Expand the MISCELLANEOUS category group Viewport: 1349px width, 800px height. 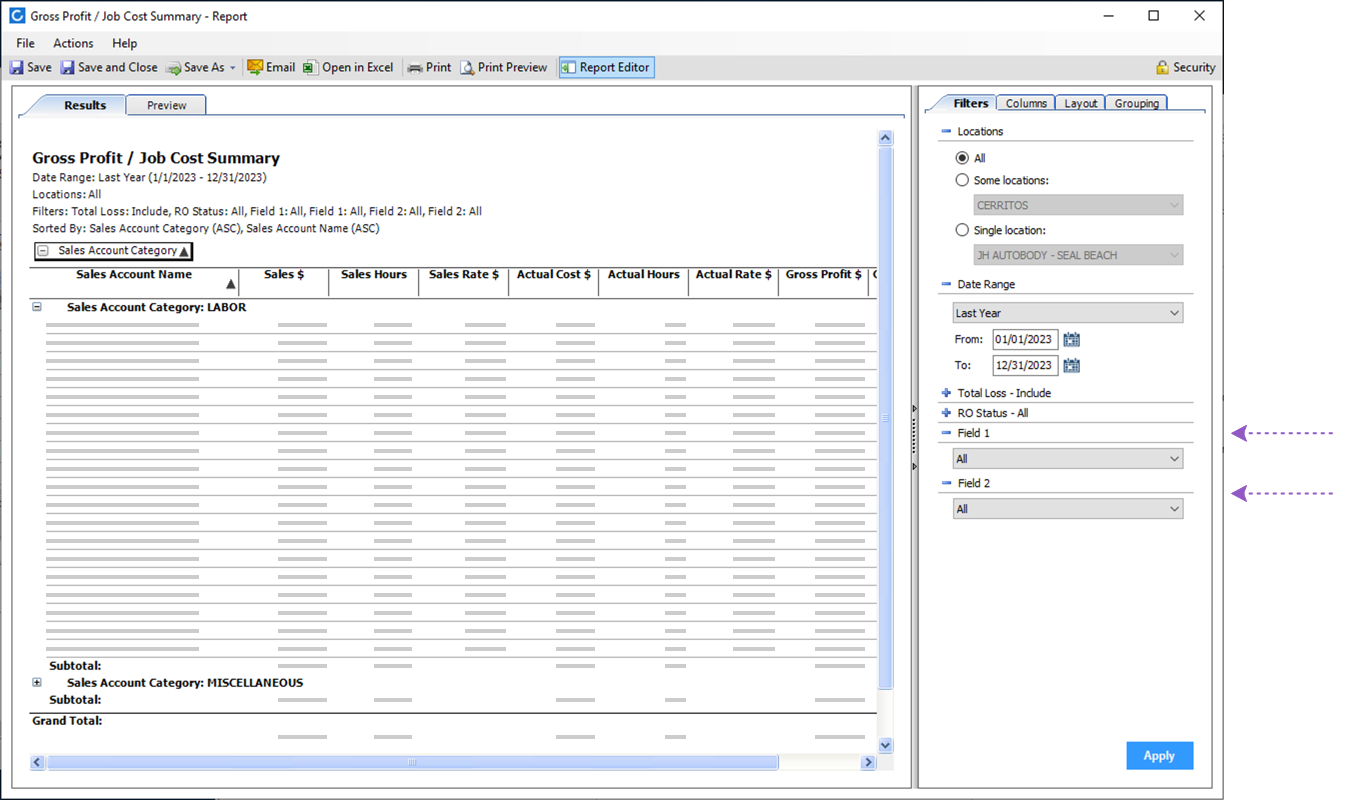click(x=37, y=683)
